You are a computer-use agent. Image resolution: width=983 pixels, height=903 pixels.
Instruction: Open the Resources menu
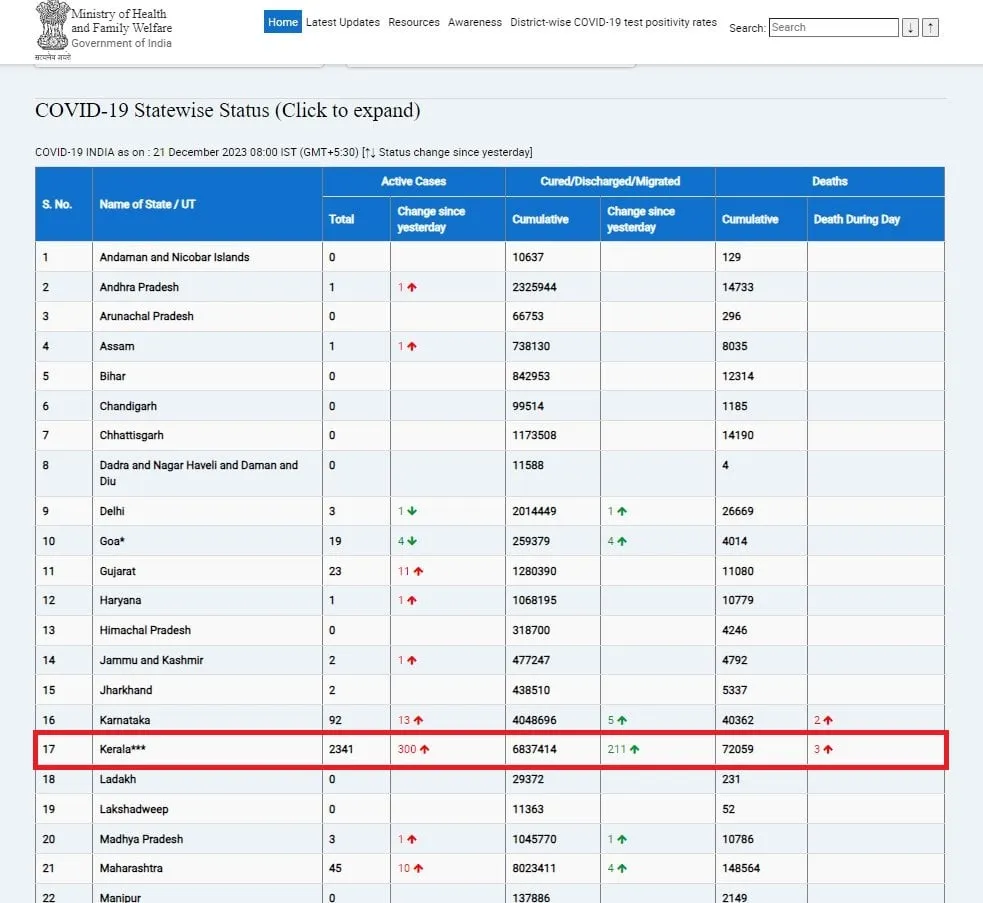(x=414, y=22)
